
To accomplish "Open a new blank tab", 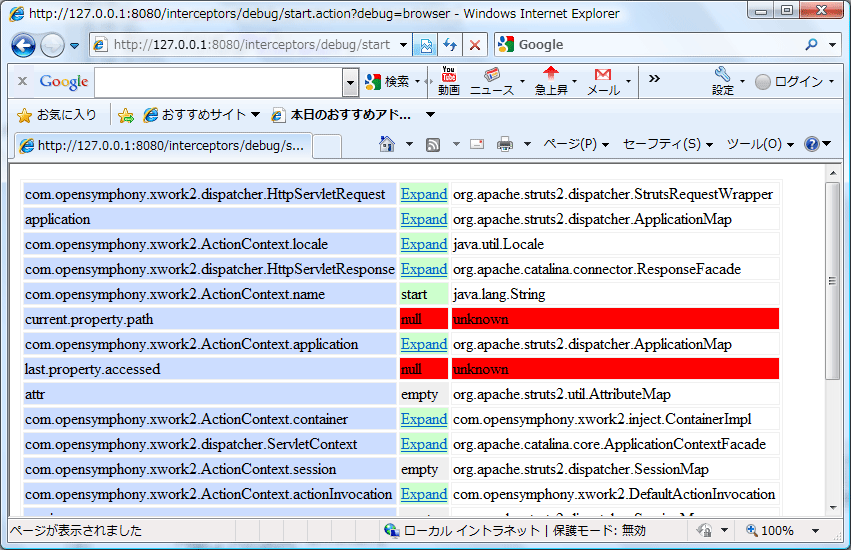I will (327, 146).
